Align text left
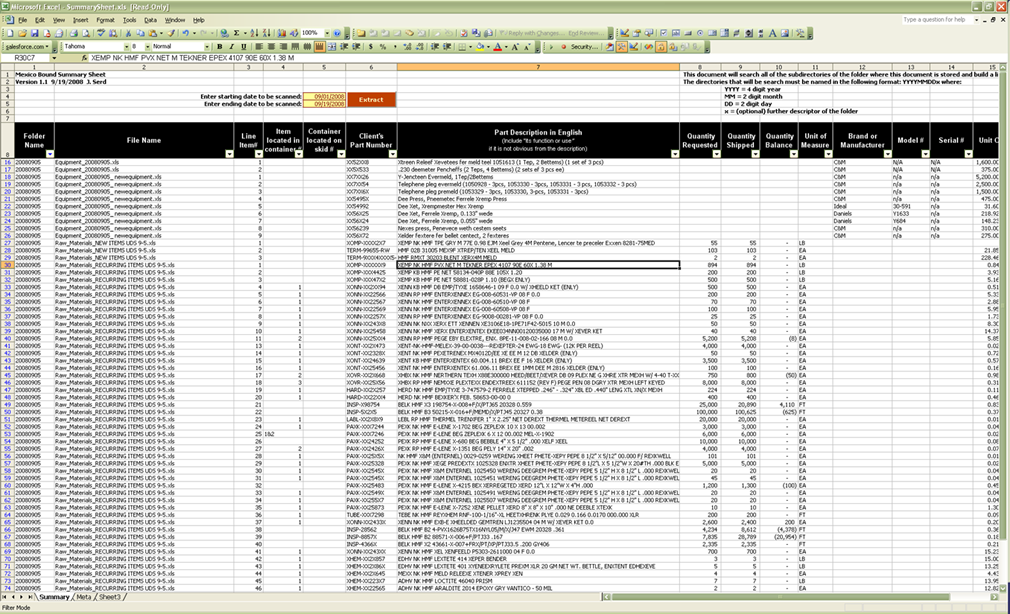1010x614 pixels. [259, 46]
